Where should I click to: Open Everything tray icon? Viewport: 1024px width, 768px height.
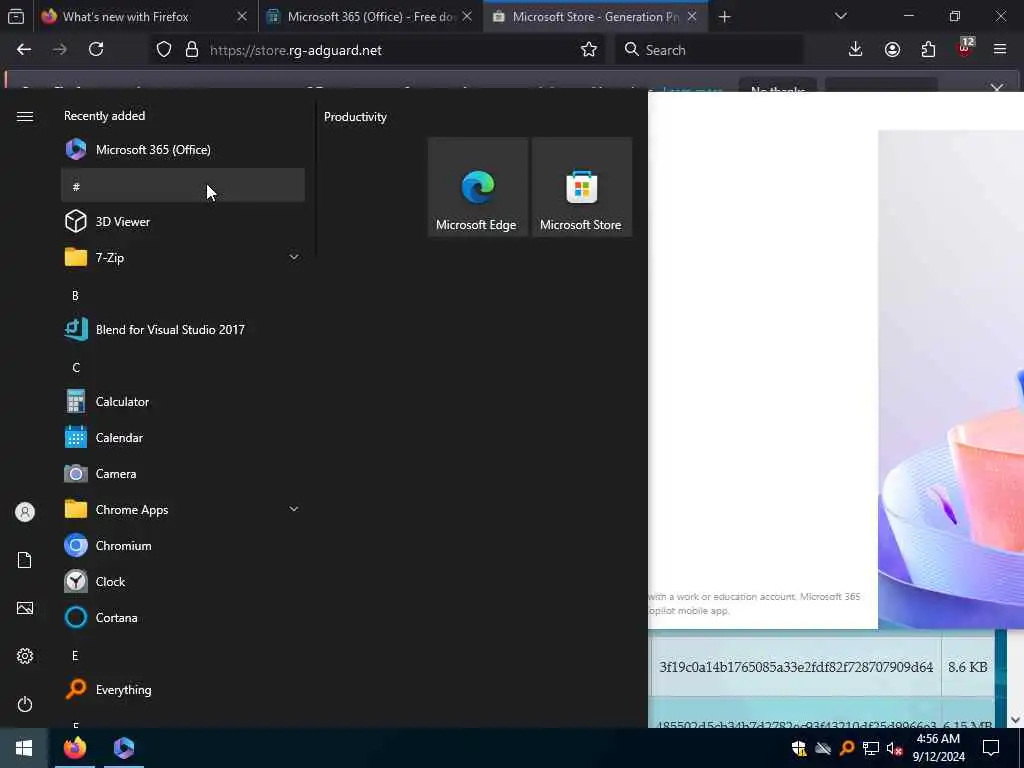click(x=846, y=748)
